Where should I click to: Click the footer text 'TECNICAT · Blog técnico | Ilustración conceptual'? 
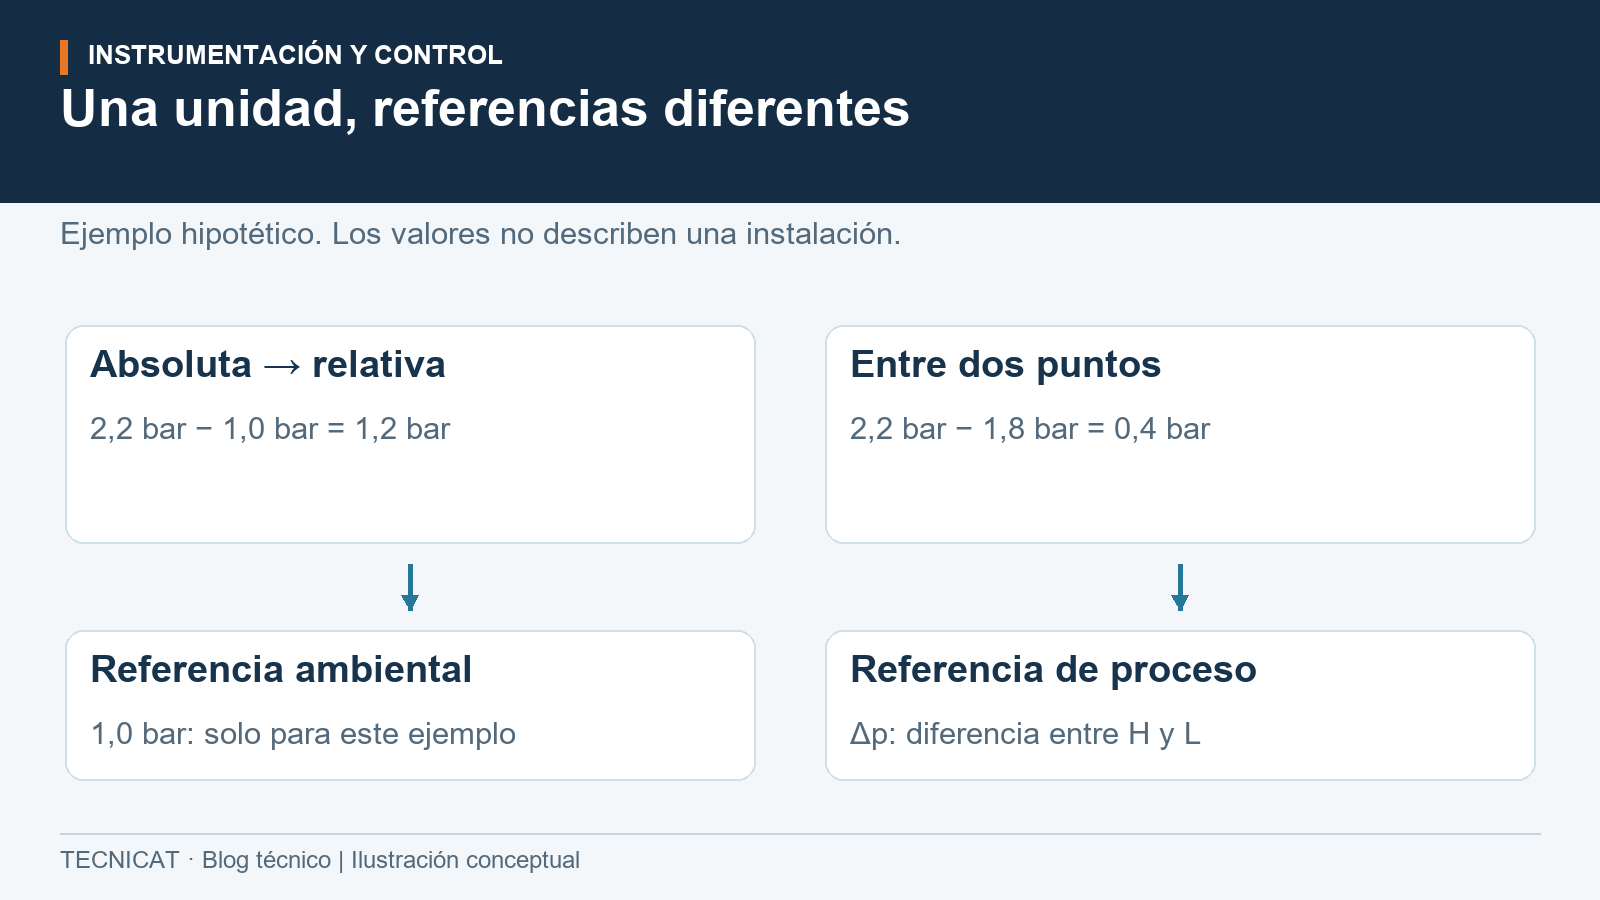pyautogui.click(x=320, y=860)
